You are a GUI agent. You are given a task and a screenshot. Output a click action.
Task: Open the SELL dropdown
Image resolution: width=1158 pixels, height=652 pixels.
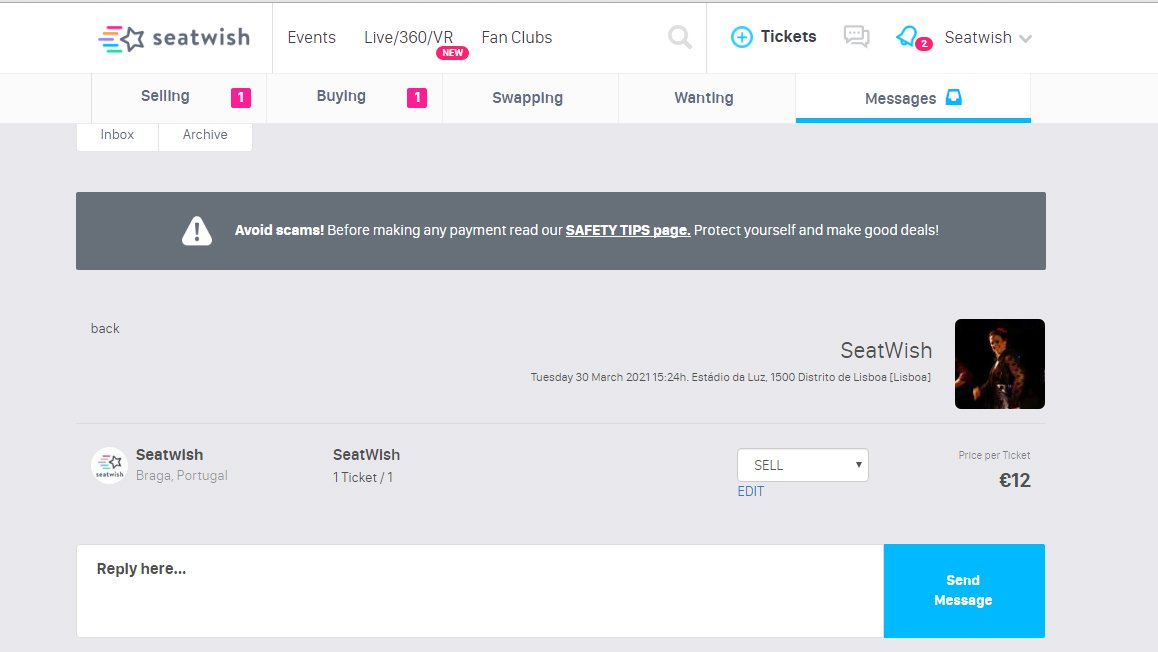(x=803, y=465)
